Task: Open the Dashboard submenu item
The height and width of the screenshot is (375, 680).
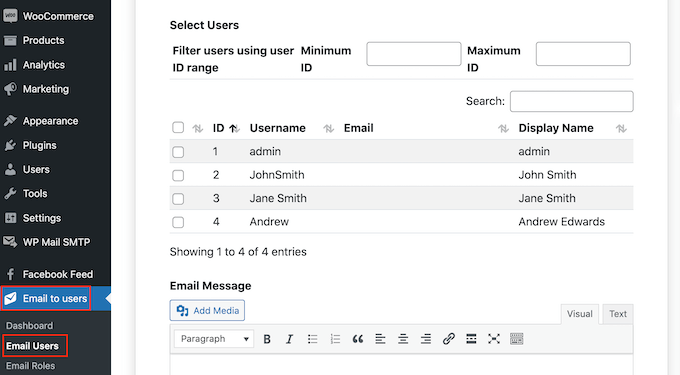Action: click(x=29, y=326)
